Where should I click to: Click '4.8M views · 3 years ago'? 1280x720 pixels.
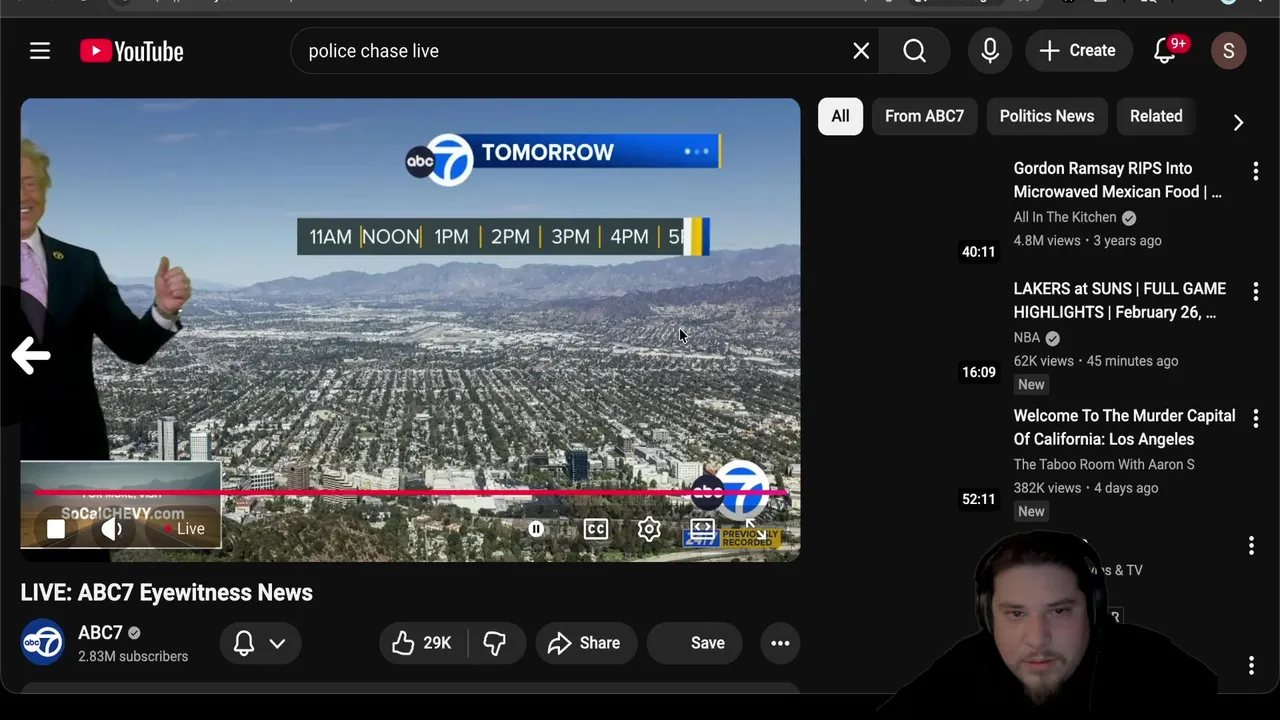[x=1088, y=240]
